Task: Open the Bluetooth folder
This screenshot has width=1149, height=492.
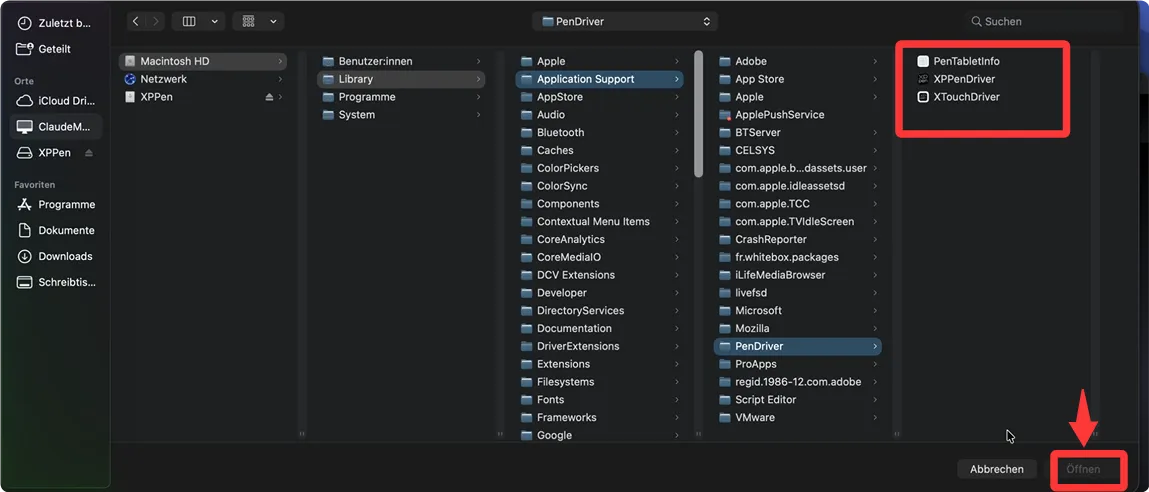Action: (x=599, y=132)
